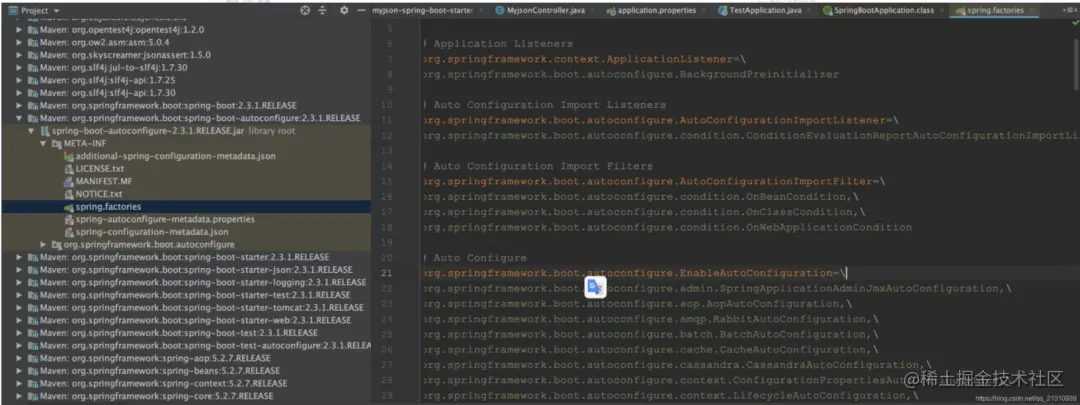This screenshot has width=1080, height=405.
Task: Select Maven: spring-core:5.2.7.RELEASE row
Action: coord(186,396)
